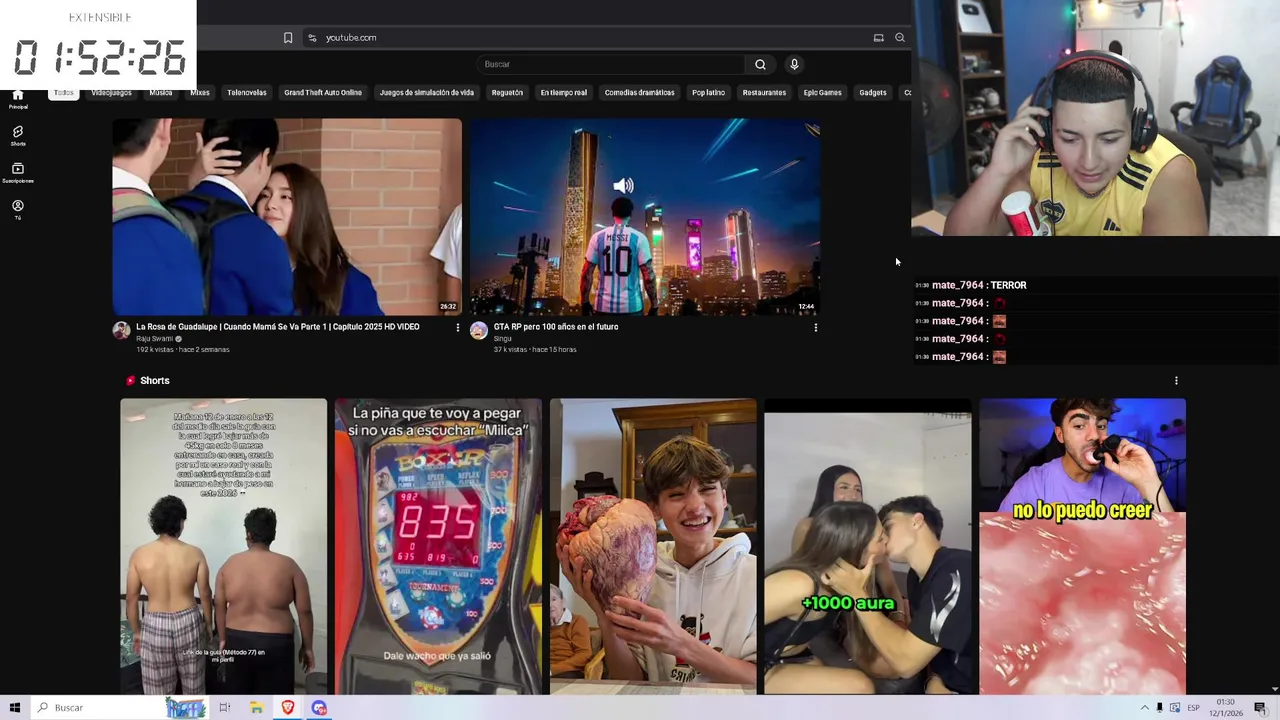The height and width of the screenshot is (720, 1280).
Task: Open the Shorts section options menu
Action: tap(1176, 380)
